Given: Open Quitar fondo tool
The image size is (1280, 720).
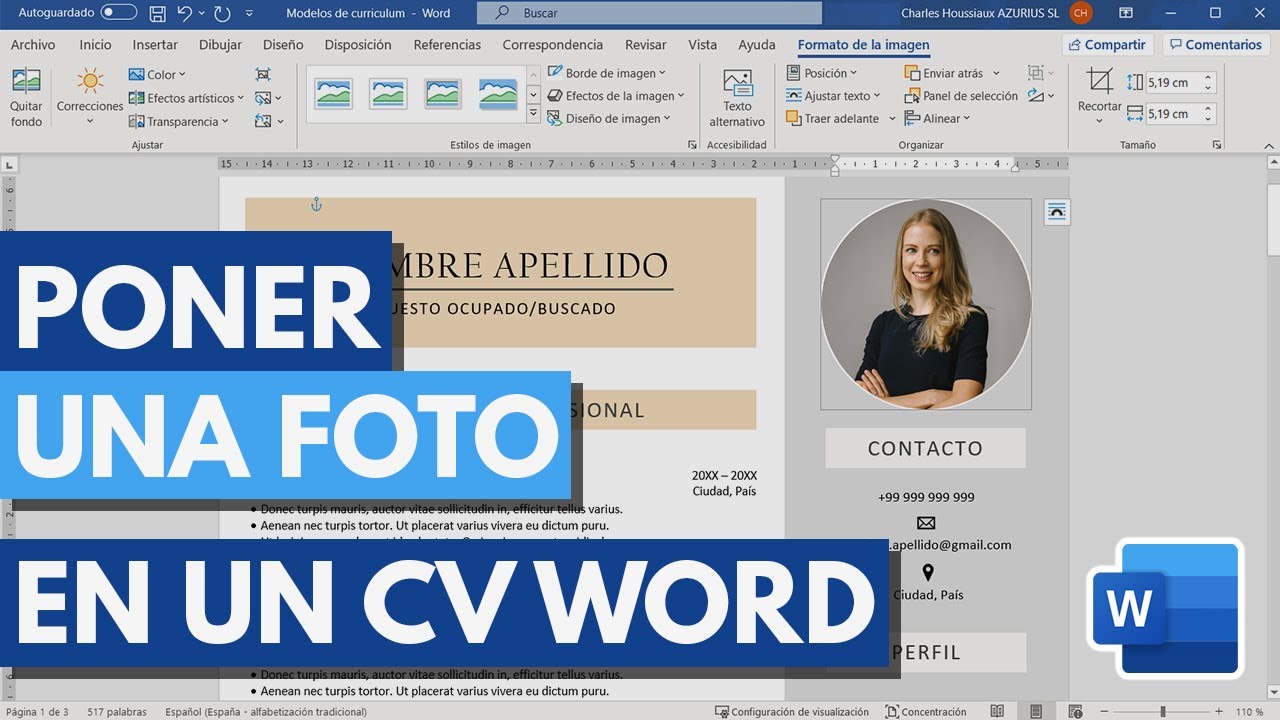Looking at the screenshot, I should pos(26,98).
